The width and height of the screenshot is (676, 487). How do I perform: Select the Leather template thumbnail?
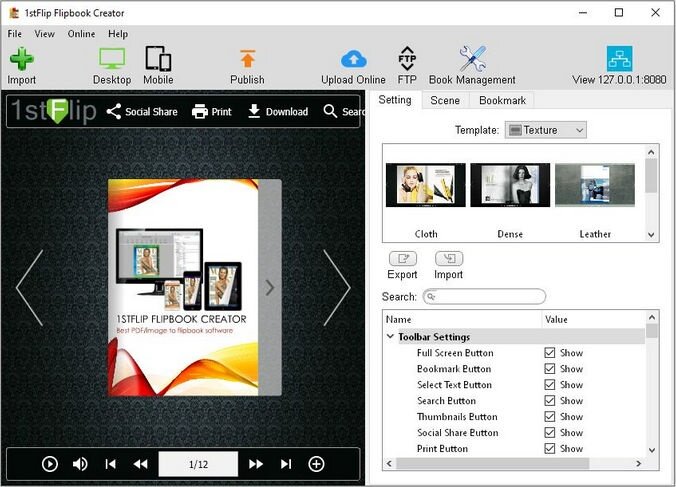(x=595, y=185)
